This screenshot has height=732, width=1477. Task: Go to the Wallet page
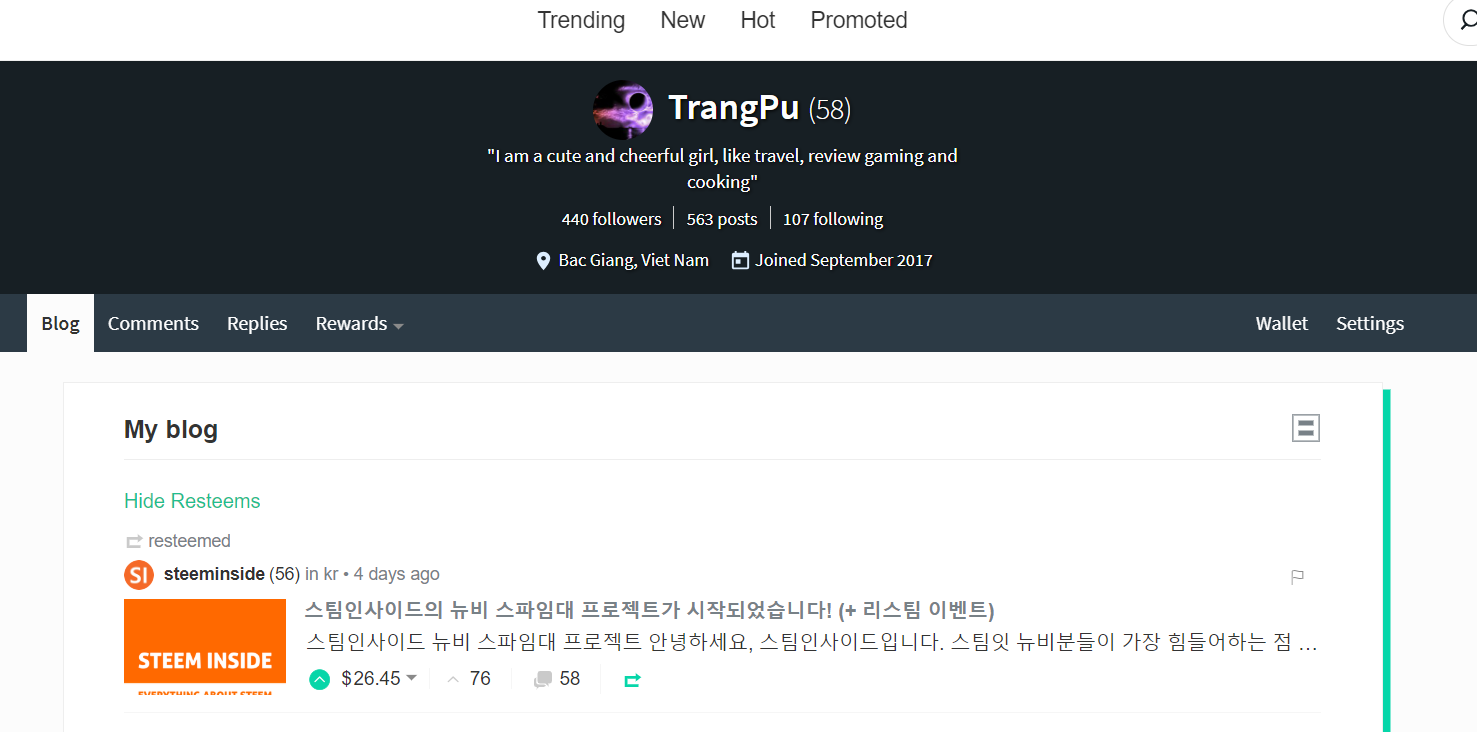tap(1282, 324)
